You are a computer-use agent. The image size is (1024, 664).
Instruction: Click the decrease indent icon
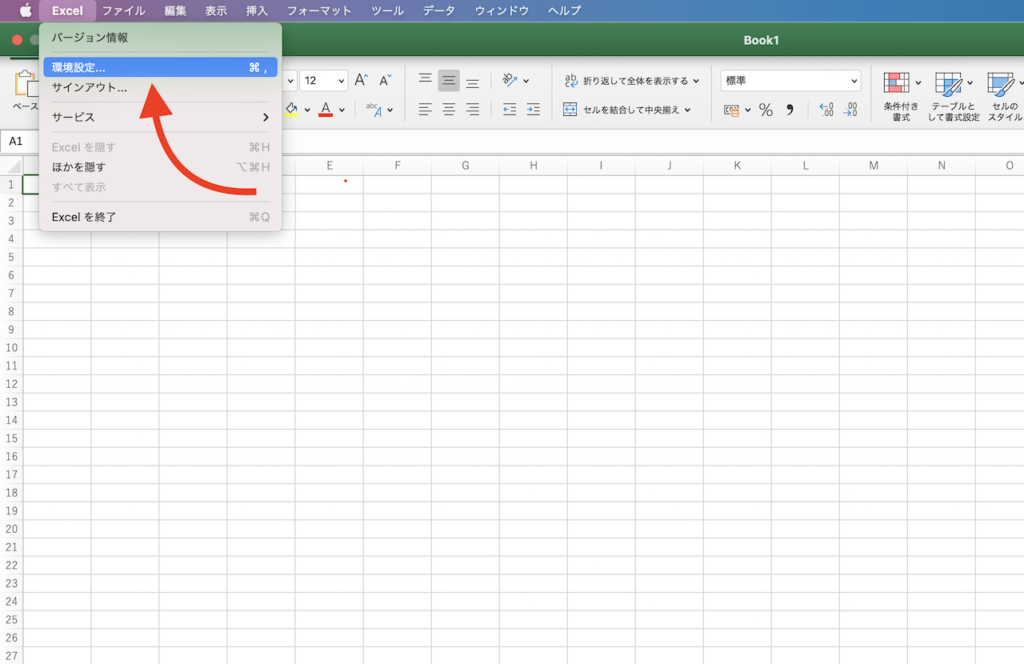click(510, 109)
